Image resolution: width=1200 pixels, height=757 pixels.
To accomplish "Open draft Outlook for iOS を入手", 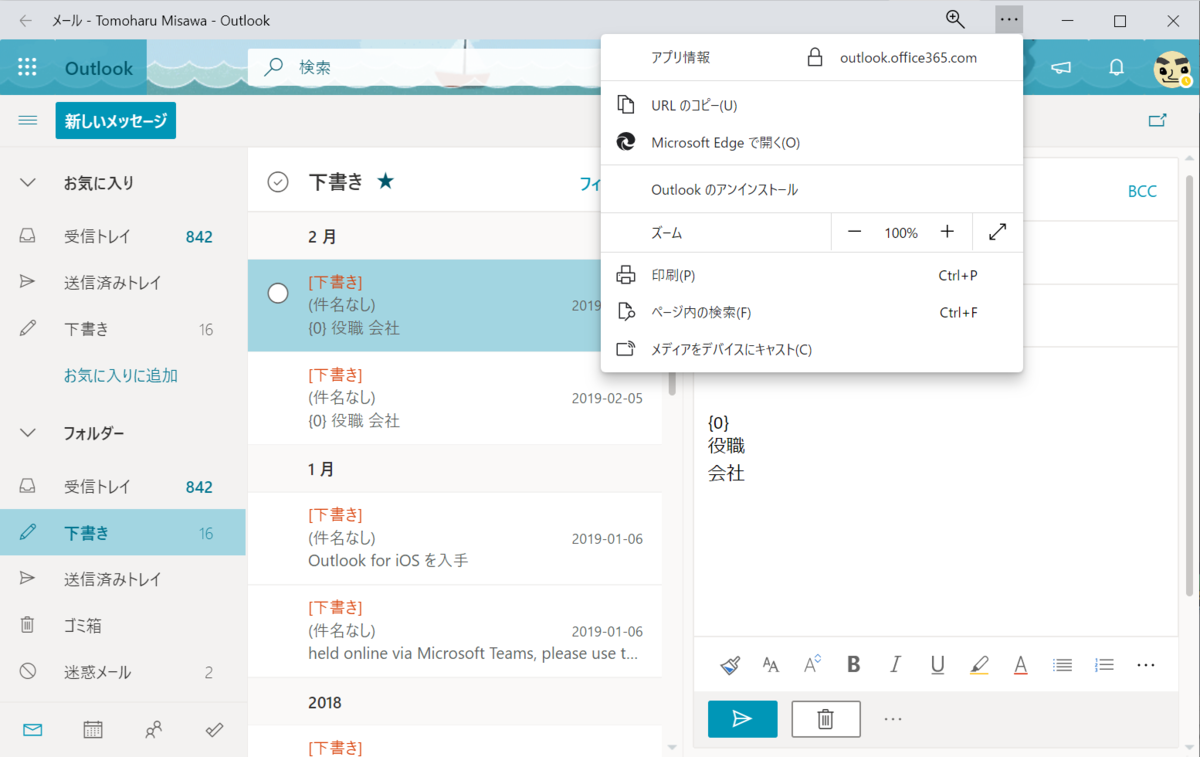I will coord(455,538).
